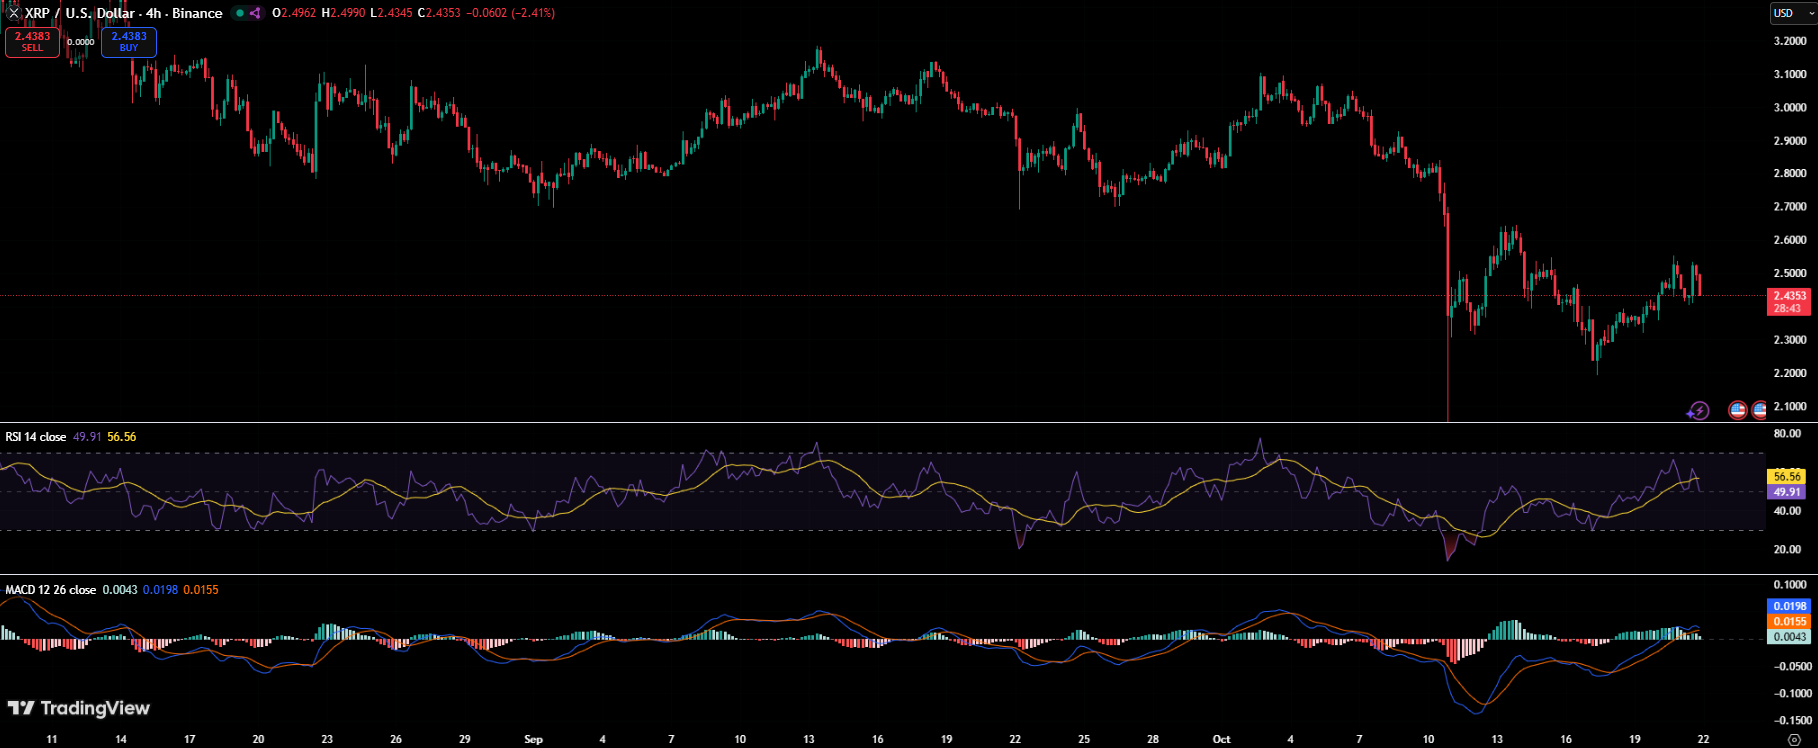Click the red 2.4353 current price label

click(x=1789, y=296)
